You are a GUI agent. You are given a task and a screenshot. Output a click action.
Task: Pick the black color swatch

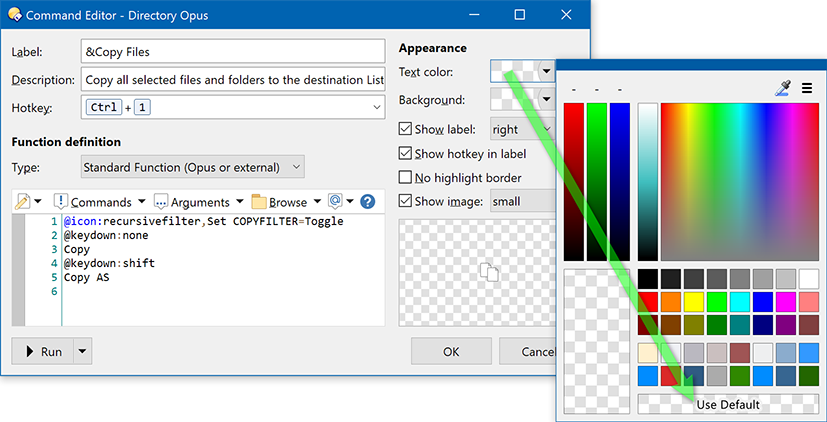[648, 279]
